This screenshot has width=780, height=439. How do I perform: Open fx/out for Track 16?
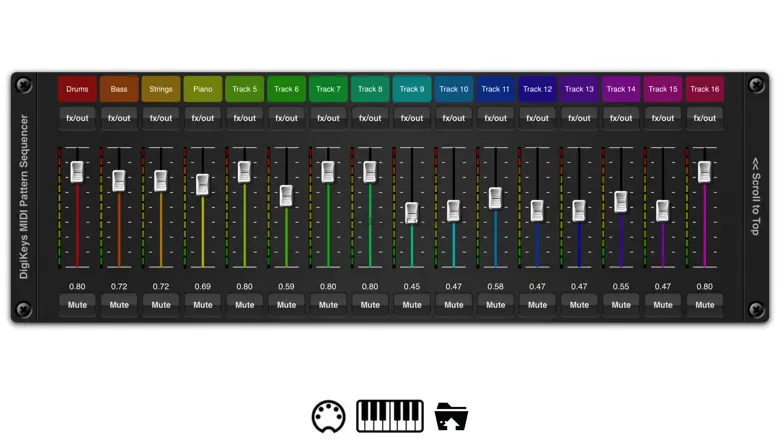[704, 118]
